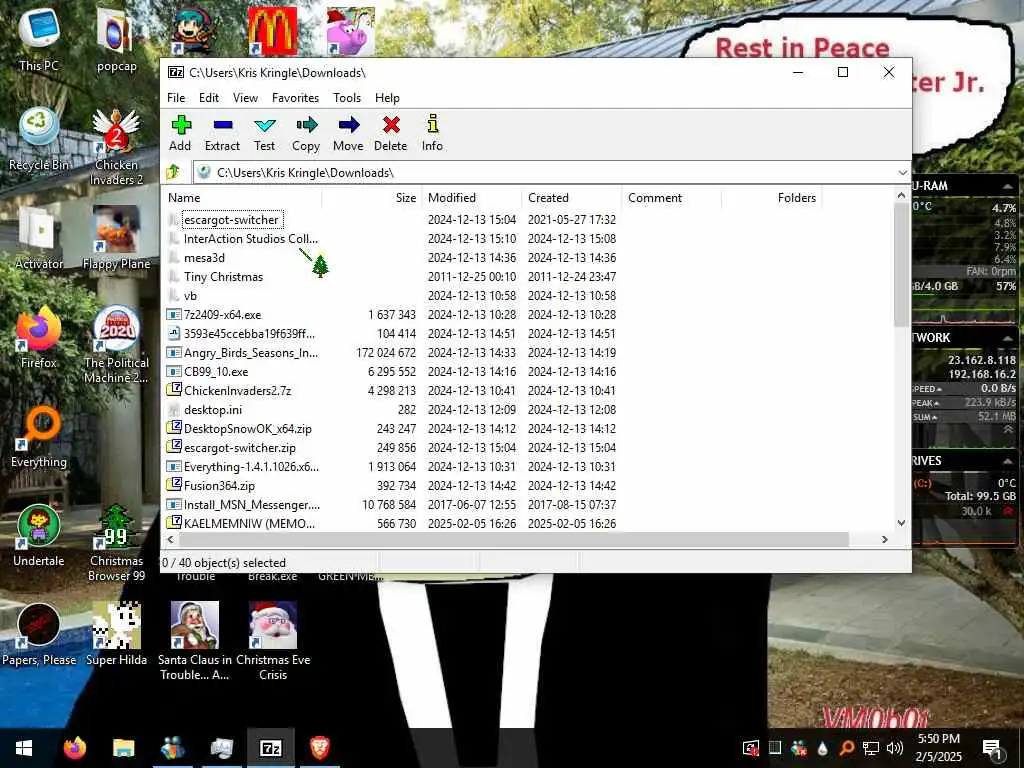The image size is (1024, 768).
Task: Select the Everything desktop shortcut
Action: (39, 436)
